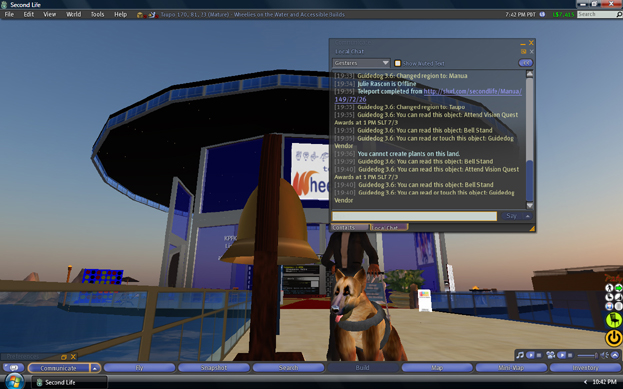623x389 pixels.
Task: Open the Edit menu
Action: (x=29, y=14)
